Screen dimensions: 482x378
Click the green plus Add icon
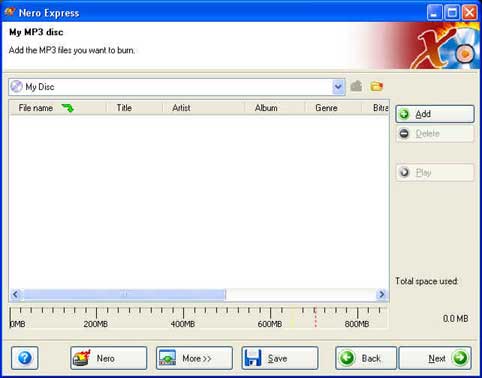404,114
